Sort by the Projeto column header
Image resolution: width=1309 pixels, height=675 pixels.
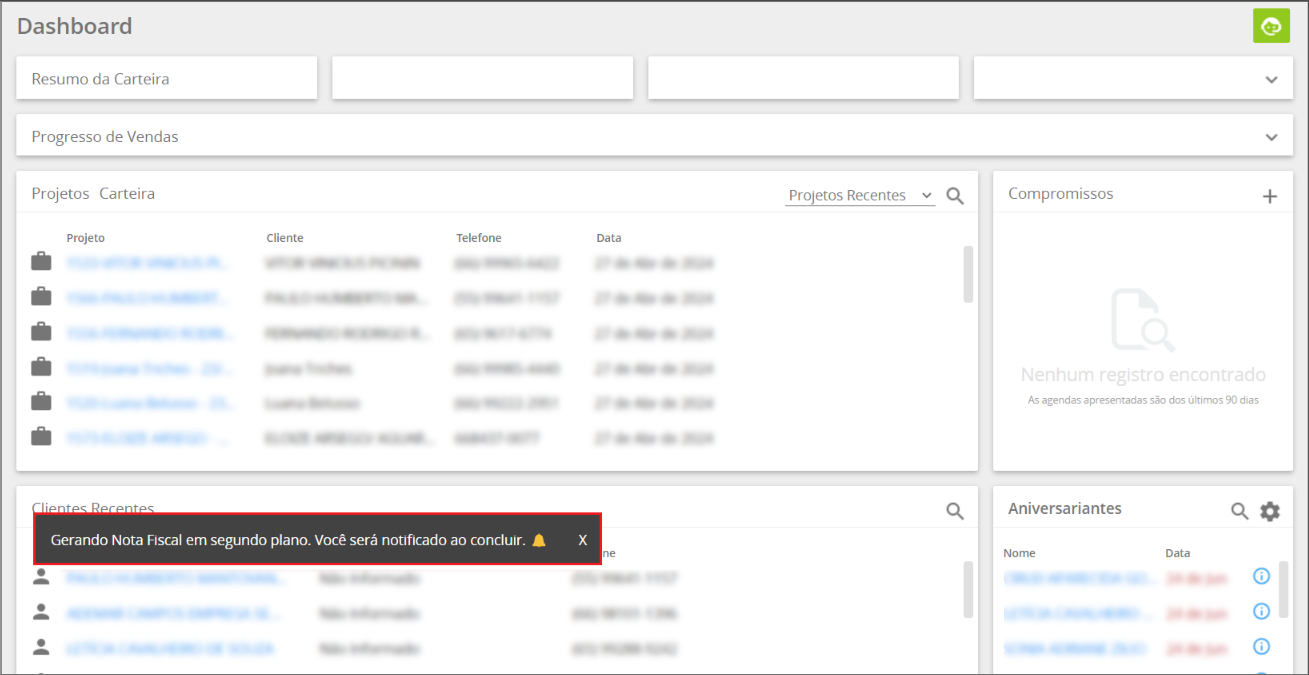pyautogui.click(x=85, y=238)
